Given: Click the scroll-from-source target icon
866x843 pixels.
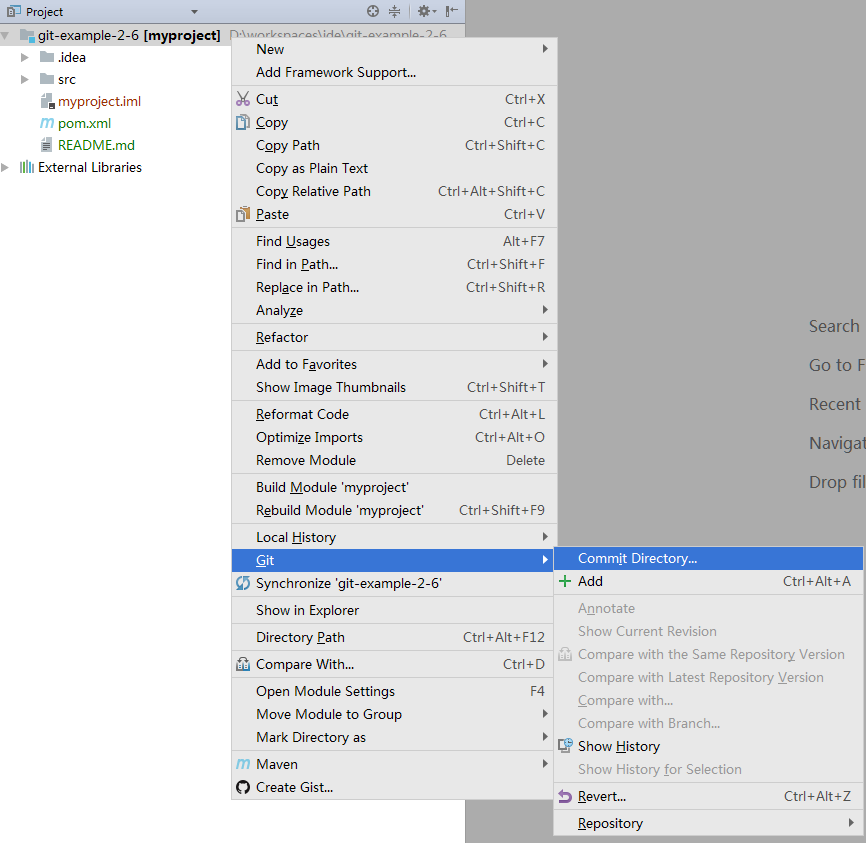Looking at the screenshot, I should click(373, 11).
